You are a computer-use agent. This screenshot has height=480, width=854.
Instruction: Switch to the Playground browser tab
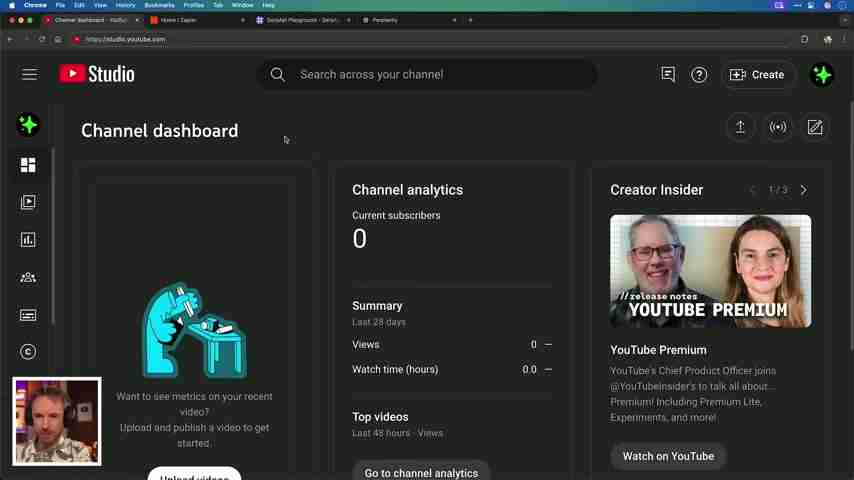click(302, 20)
